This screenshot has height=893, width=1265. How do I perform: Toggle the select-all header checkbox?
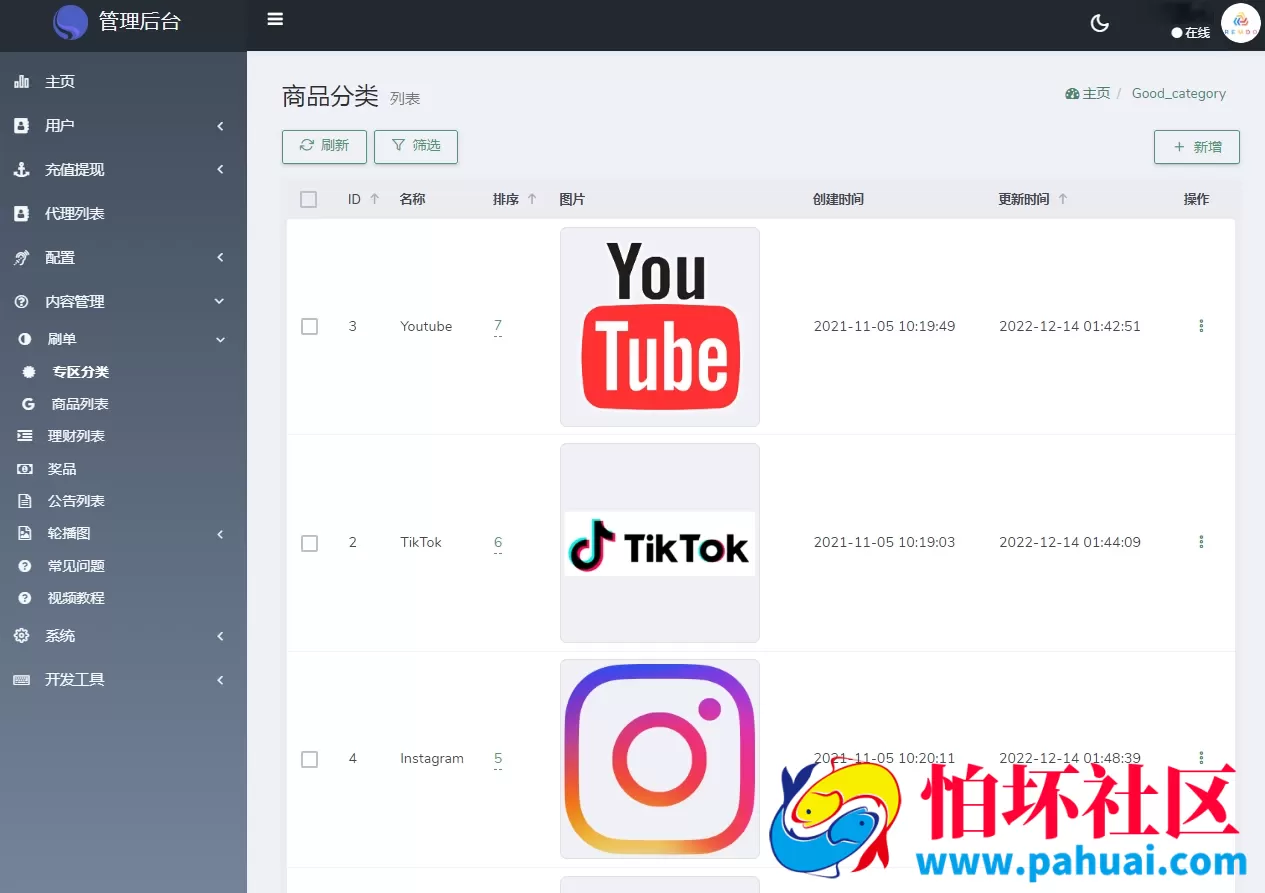308,199
